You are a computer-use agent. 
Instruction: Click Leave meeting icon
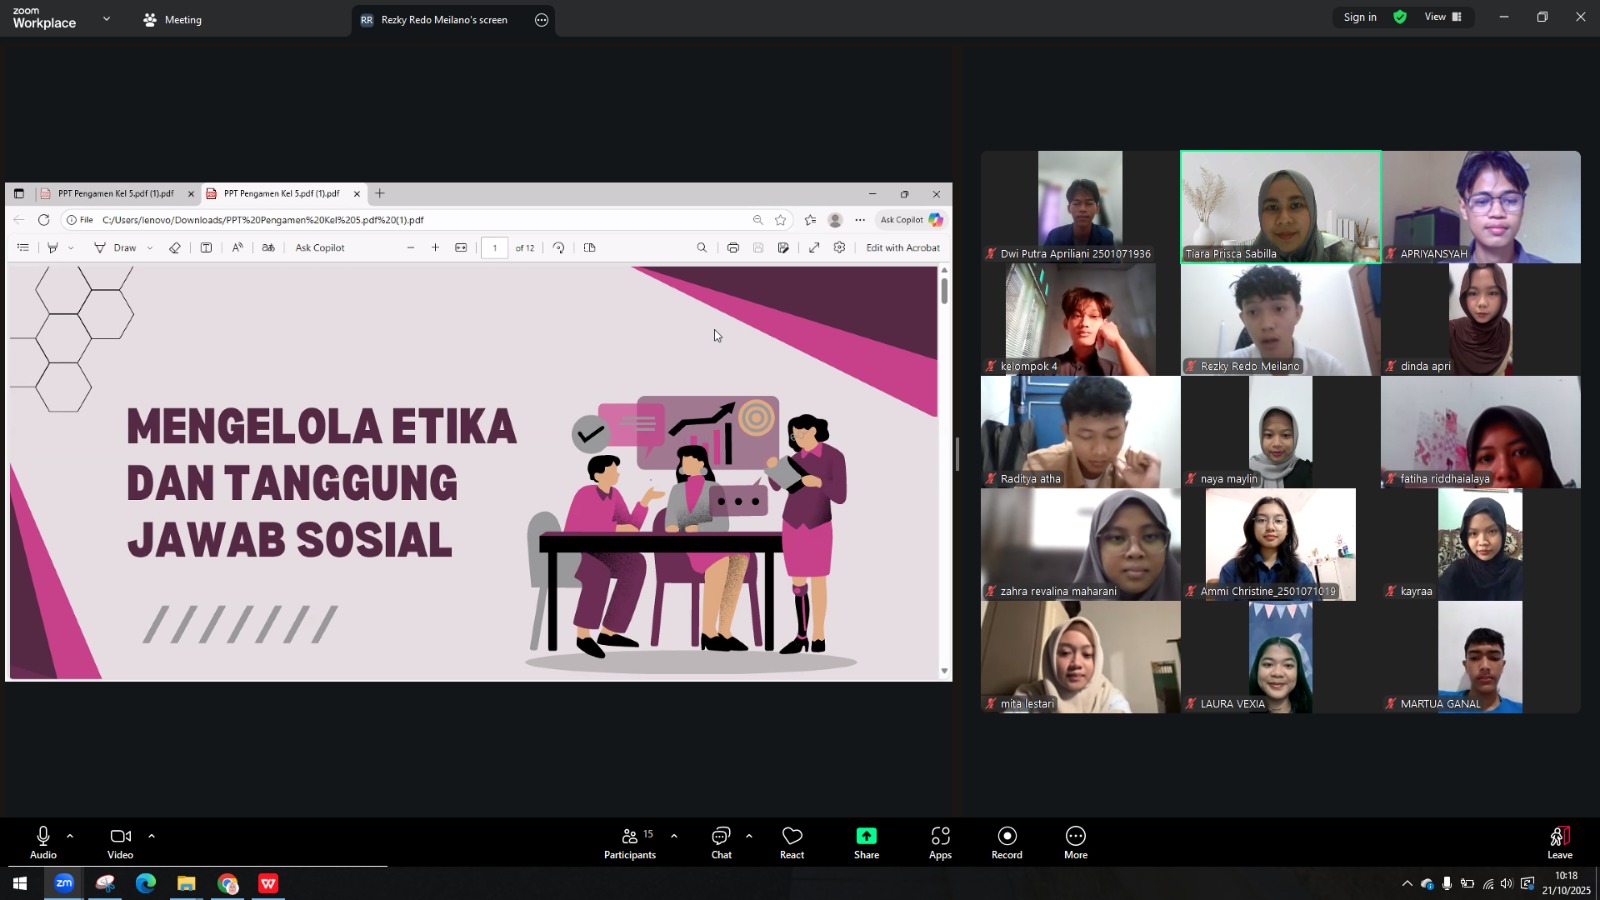[1559, 842]
